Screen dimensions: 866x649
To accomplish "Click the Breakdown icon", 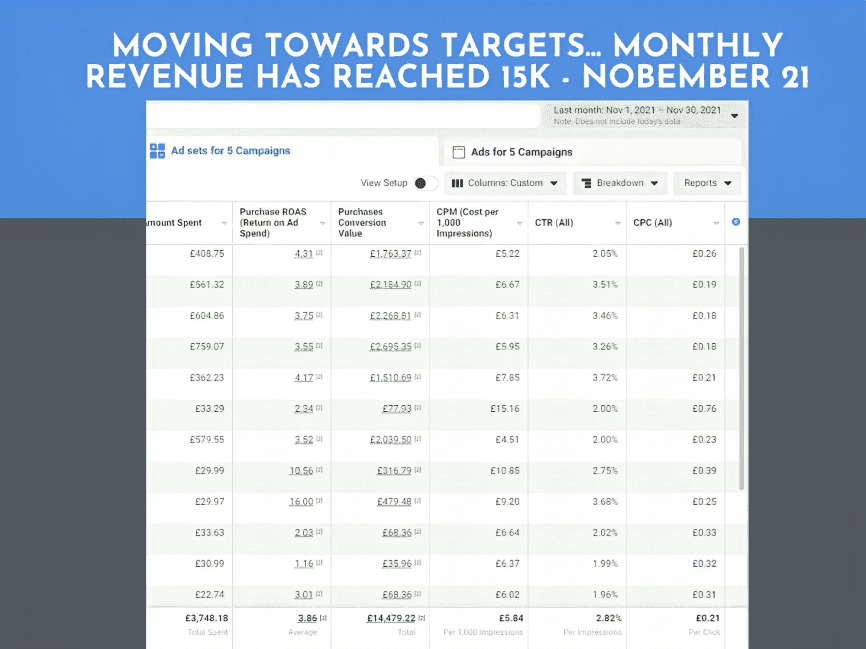I will pos(585,183).
